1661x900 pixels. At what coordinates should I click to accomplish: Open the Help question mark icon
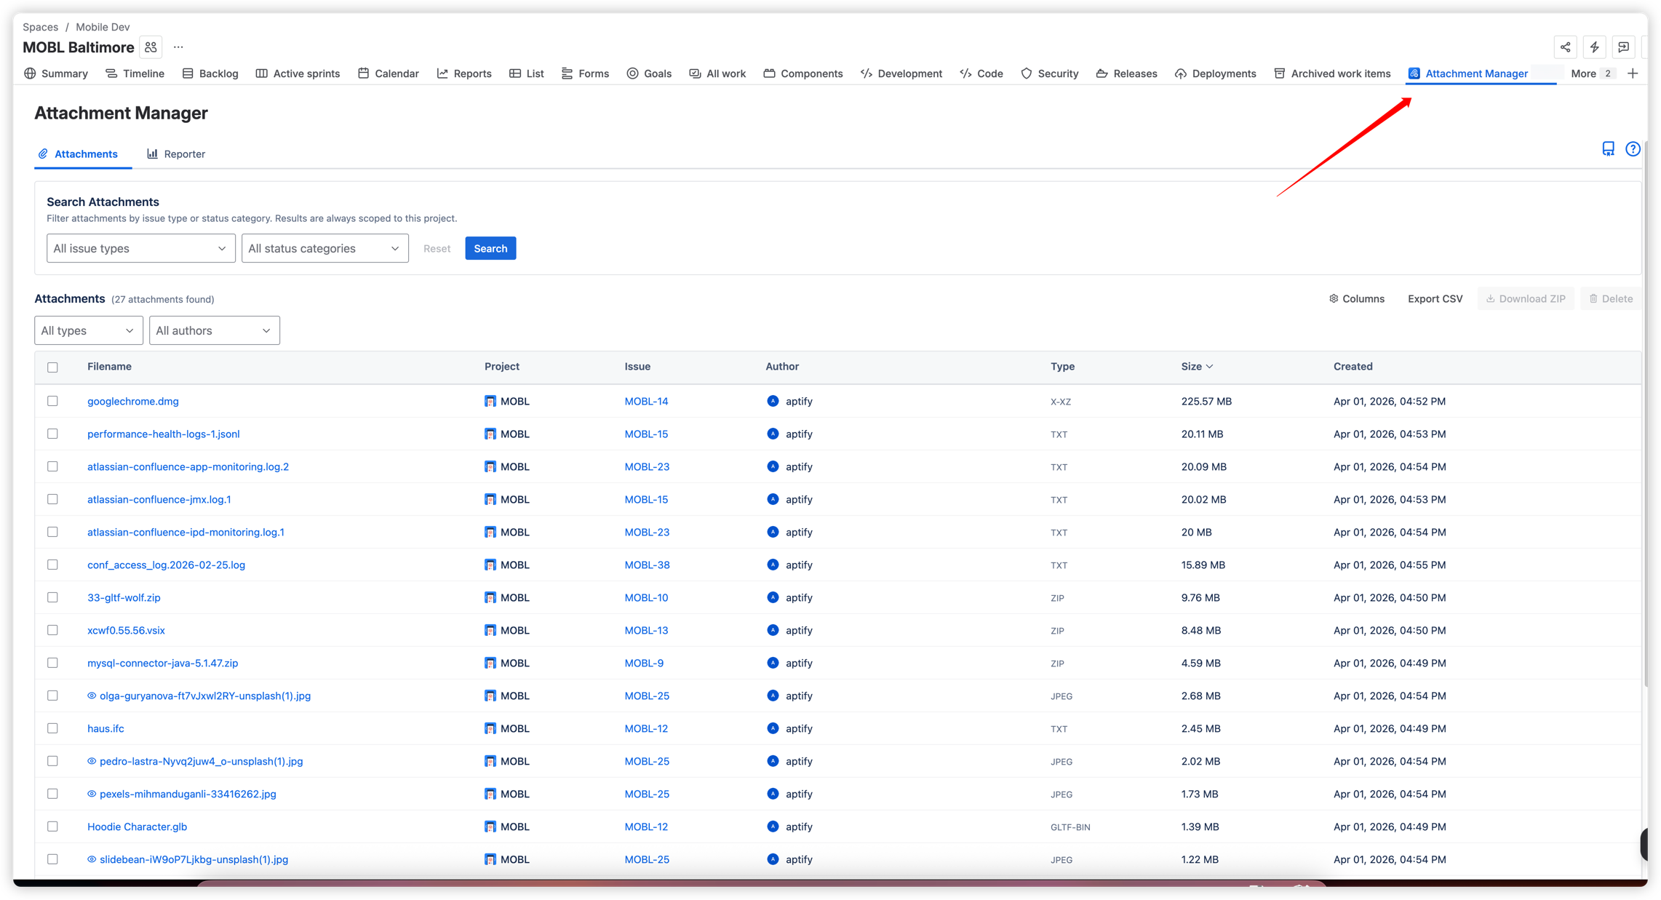coord(1633,148)
